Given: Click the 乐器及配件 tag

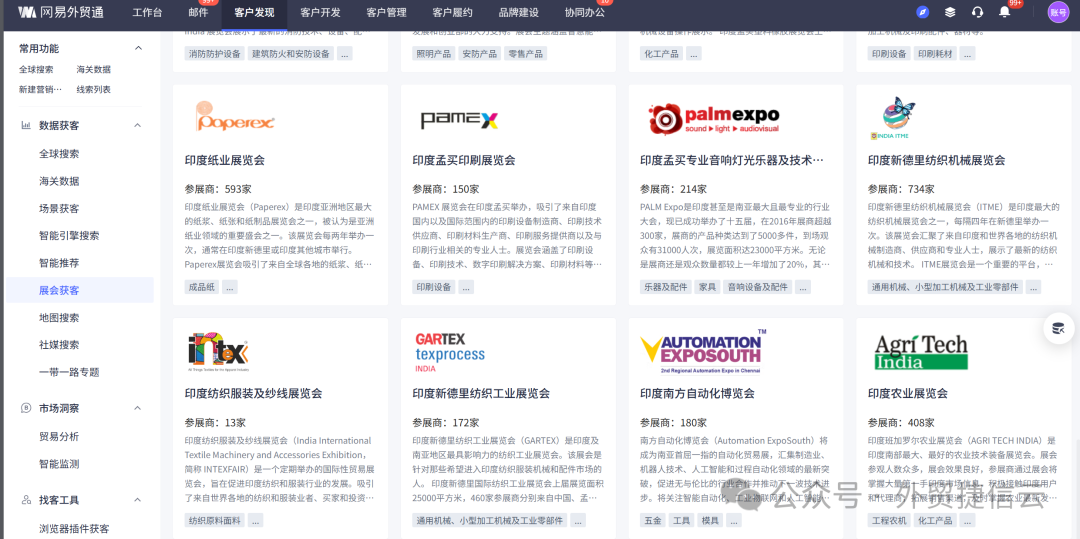Looking at the screenshot, I should (x=666, y=287).
